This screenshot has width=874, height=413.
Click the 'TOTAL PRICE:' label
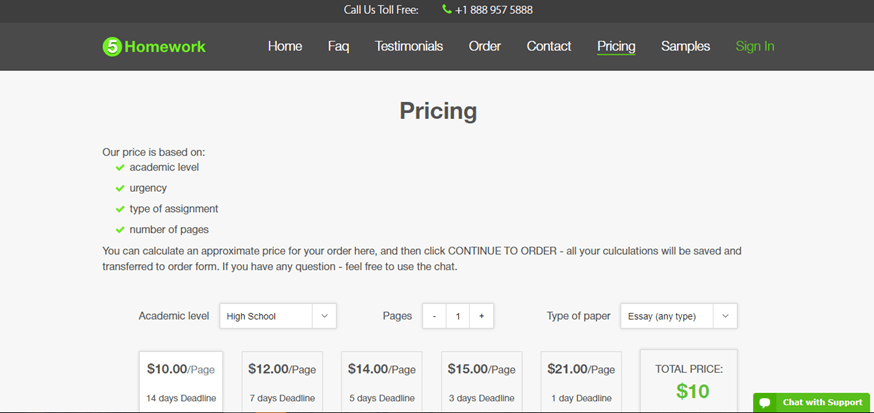[689, 369]
